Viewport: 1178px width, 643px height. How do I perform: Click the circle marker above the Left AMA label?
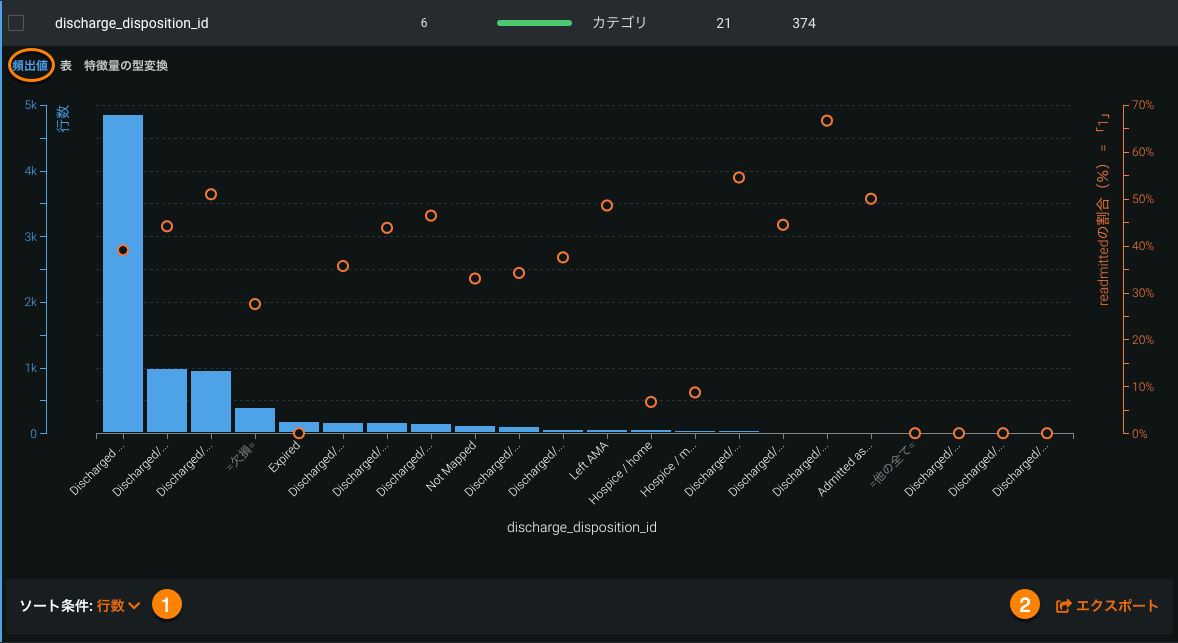click(x=607, y=206)
